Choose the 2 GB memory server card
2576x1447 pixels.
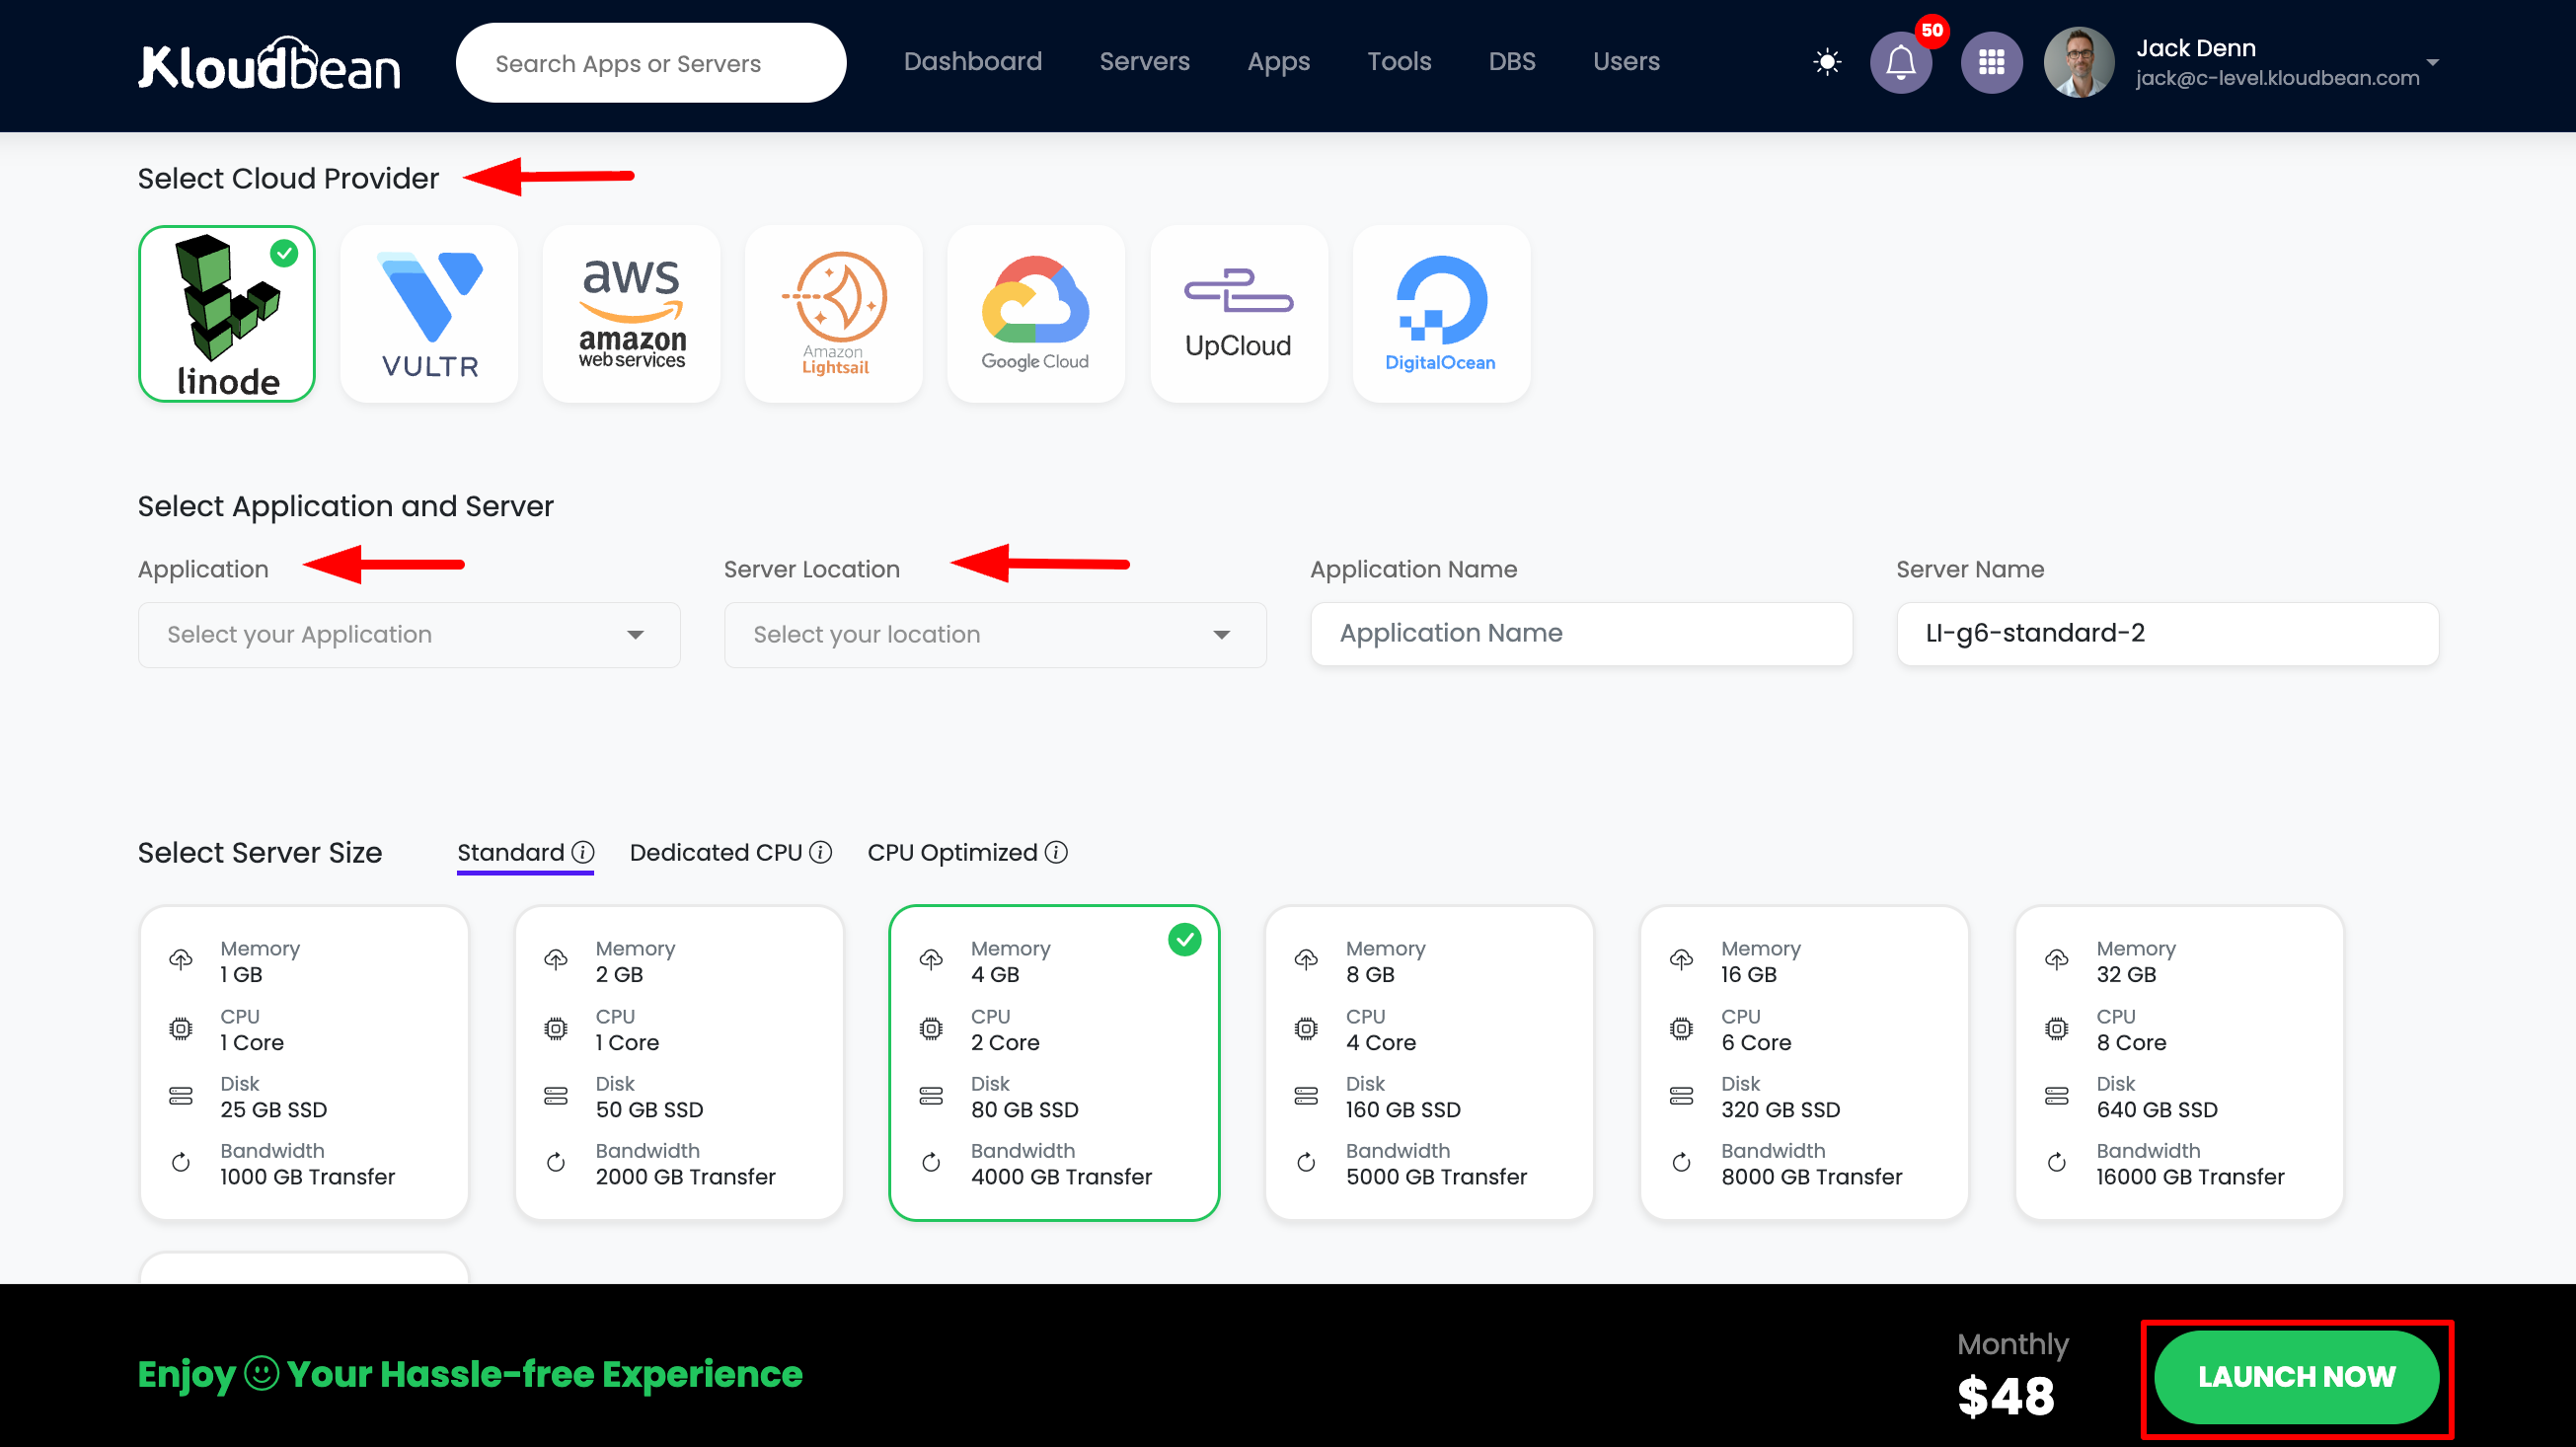pos(679,1063)
